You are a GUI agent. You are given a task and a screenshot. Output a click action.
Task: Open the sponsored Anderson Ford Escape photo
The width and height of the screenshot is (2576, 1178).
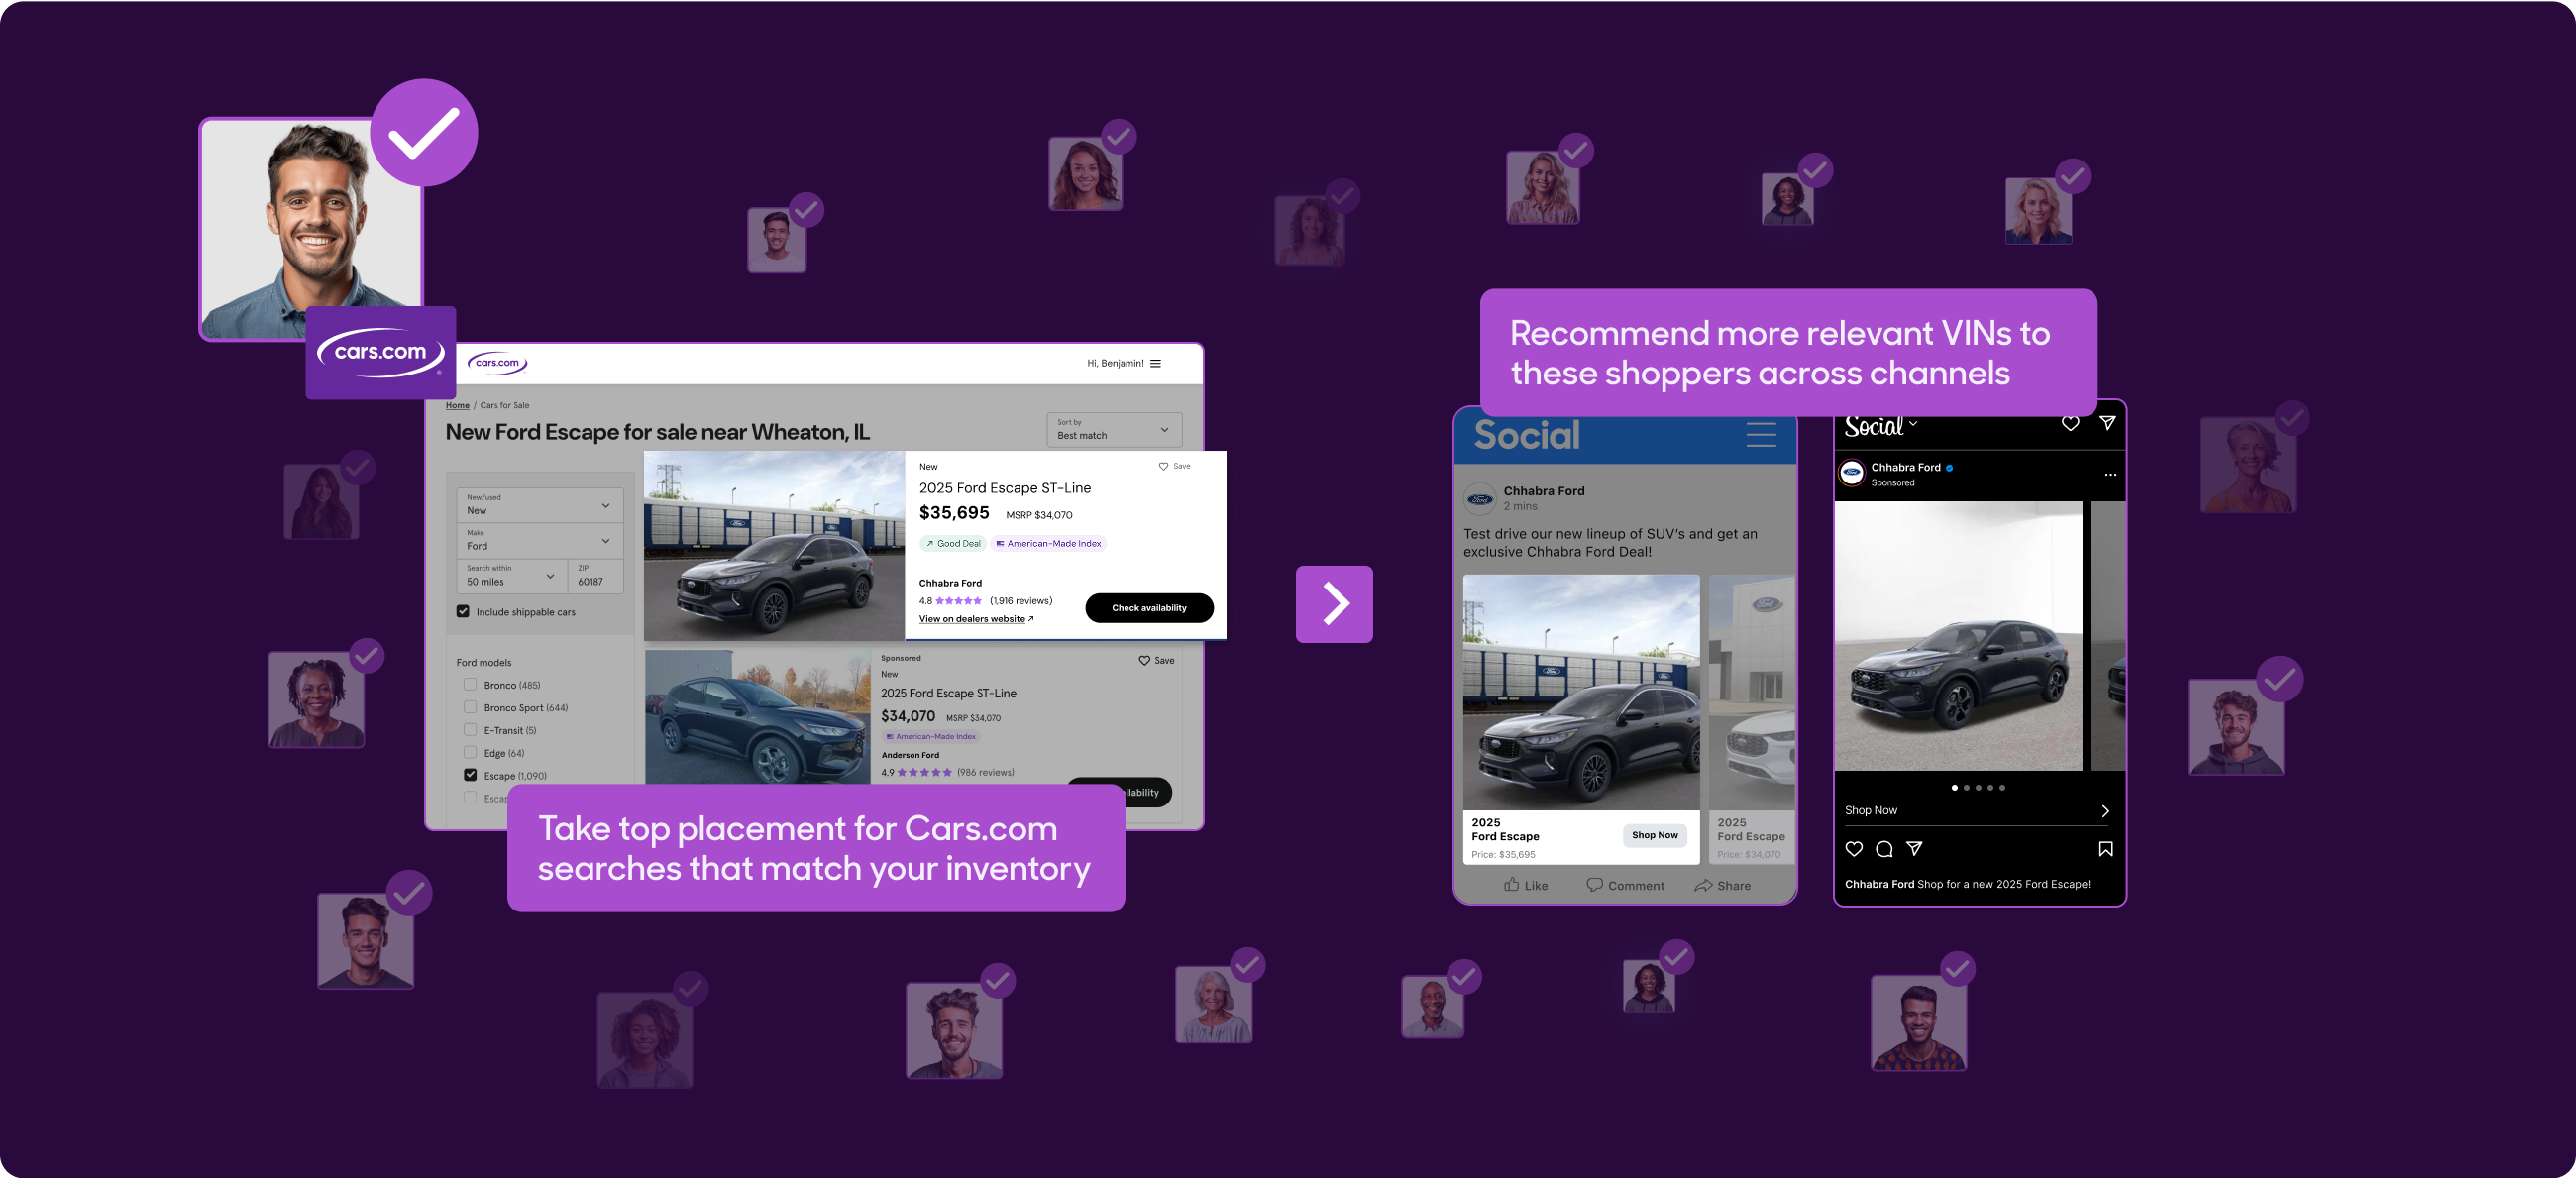(x=757, y=717)
